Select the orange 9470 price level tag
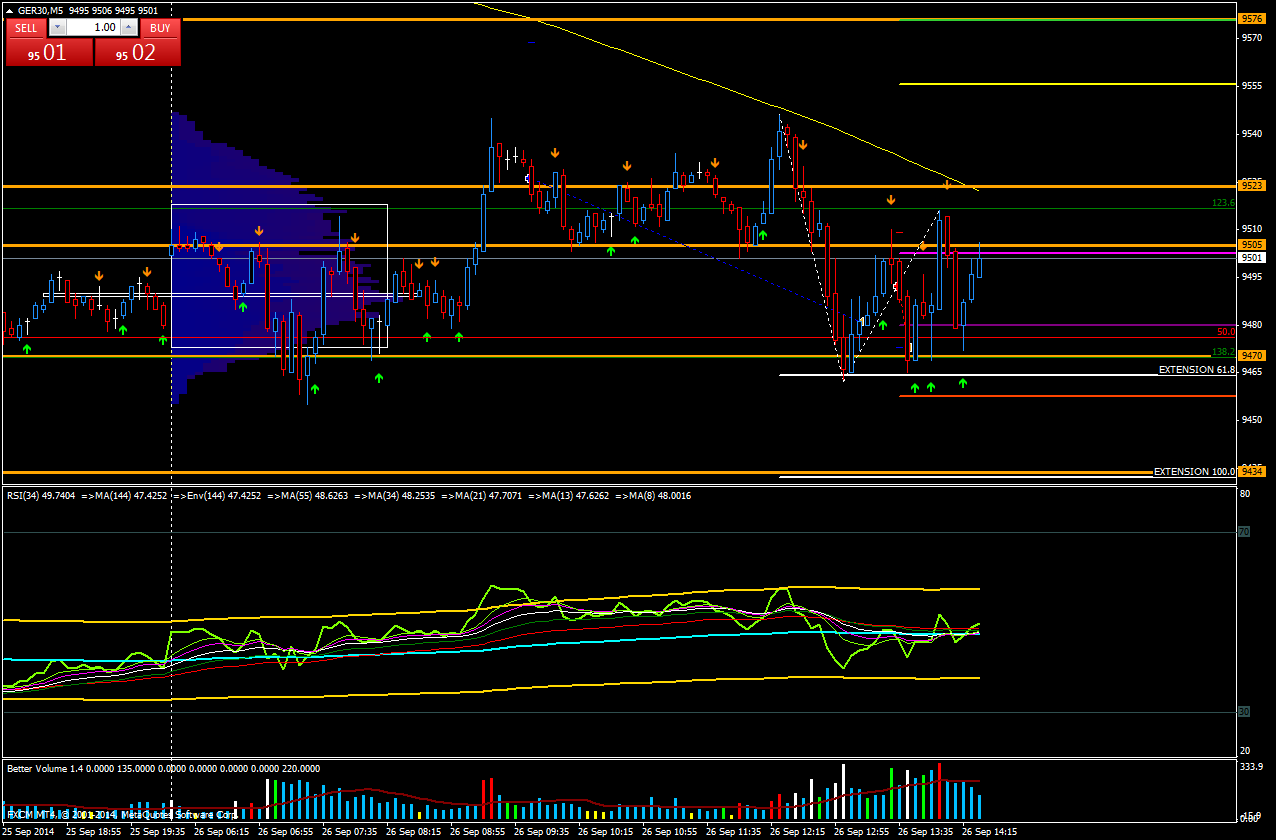This screenshot has height=840, width=1276. 1251,355
